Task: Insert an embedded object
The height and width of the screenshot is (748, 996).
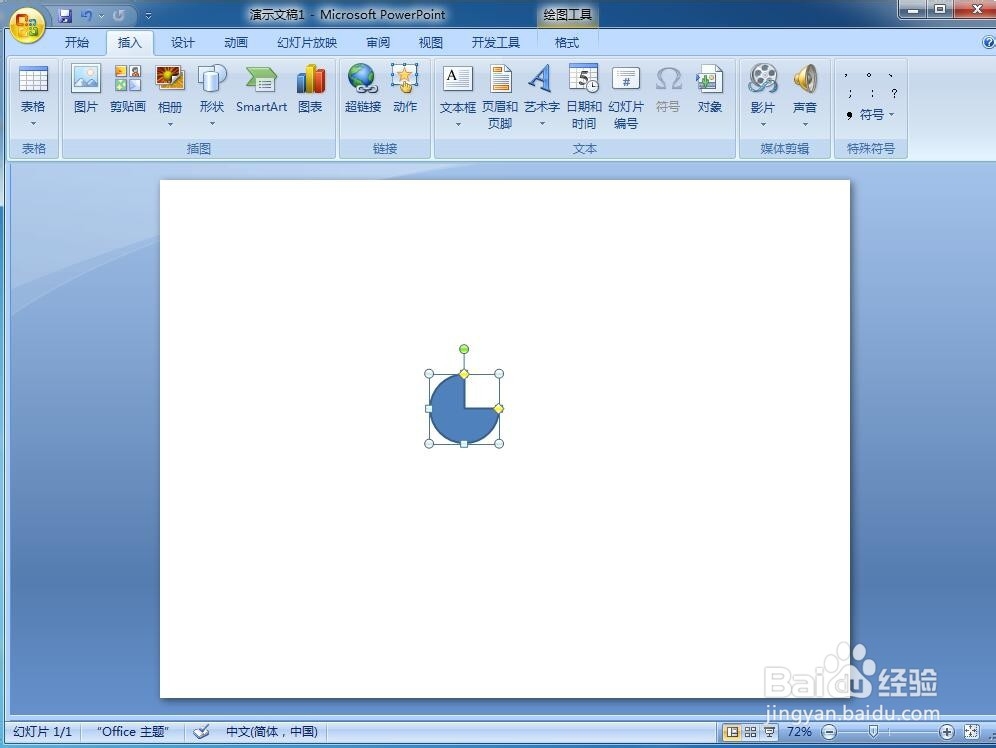Action: coord(710,90)
